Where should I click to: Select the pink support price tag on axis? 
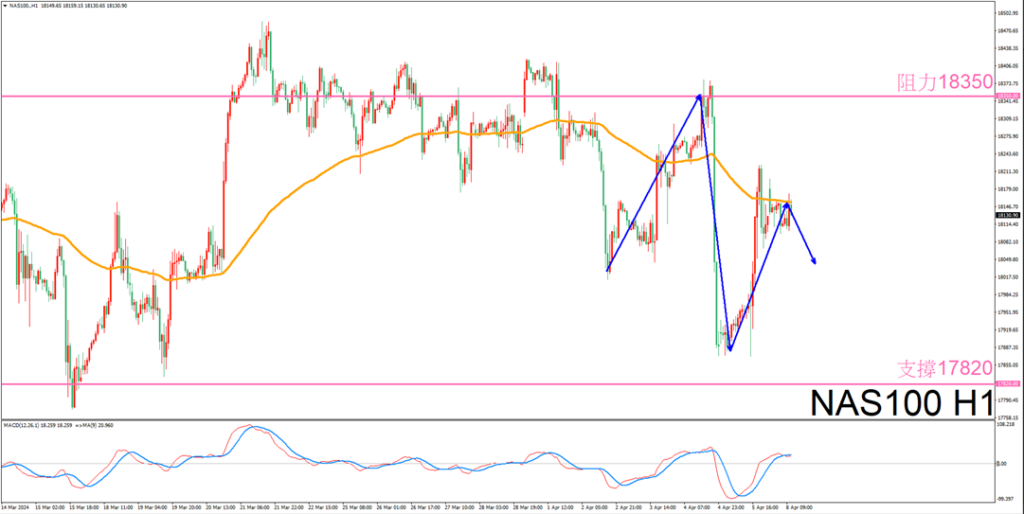click(x=1006, y=383)
